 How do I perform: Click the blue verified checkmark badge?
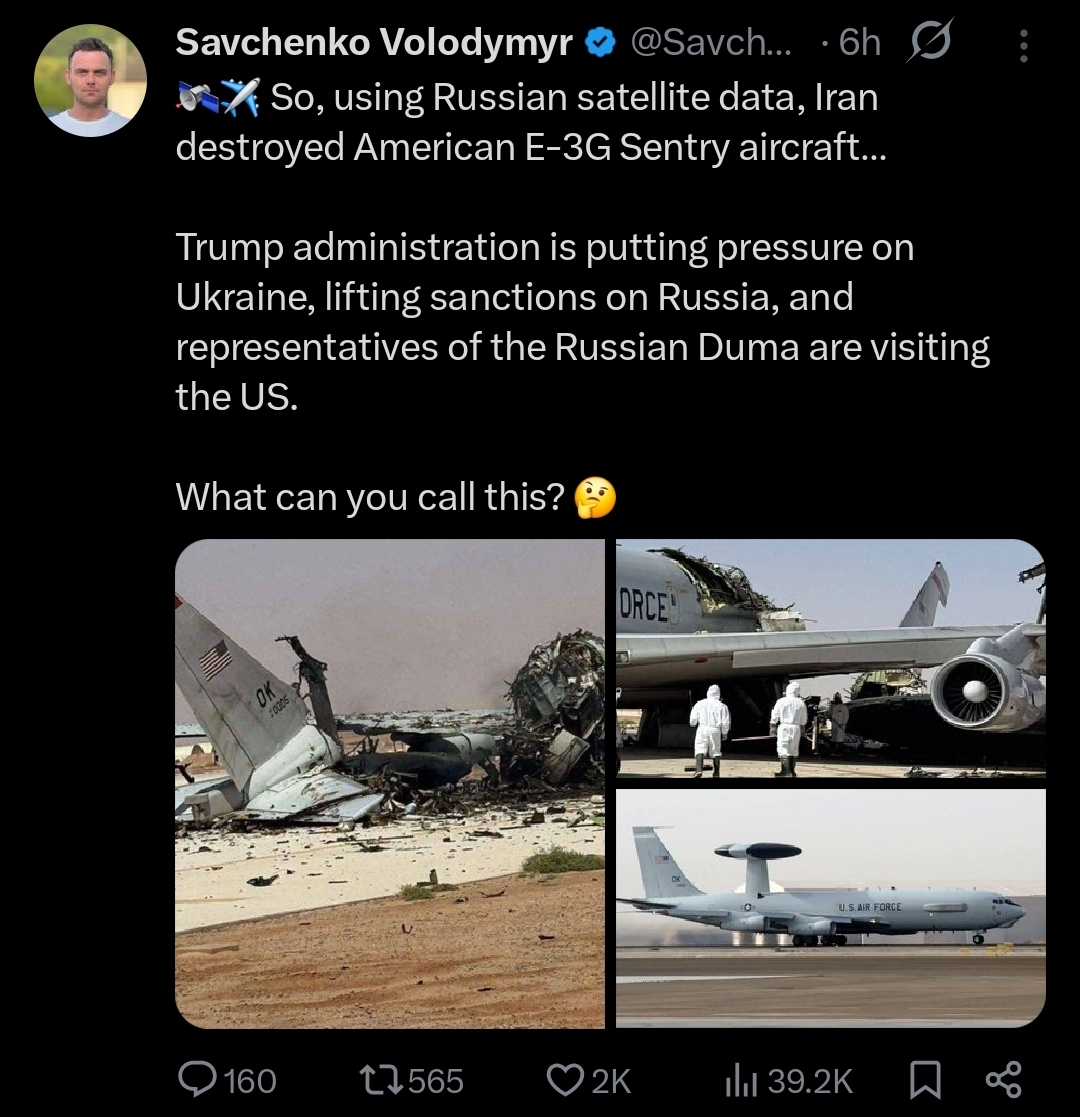[x=600, y=43]
